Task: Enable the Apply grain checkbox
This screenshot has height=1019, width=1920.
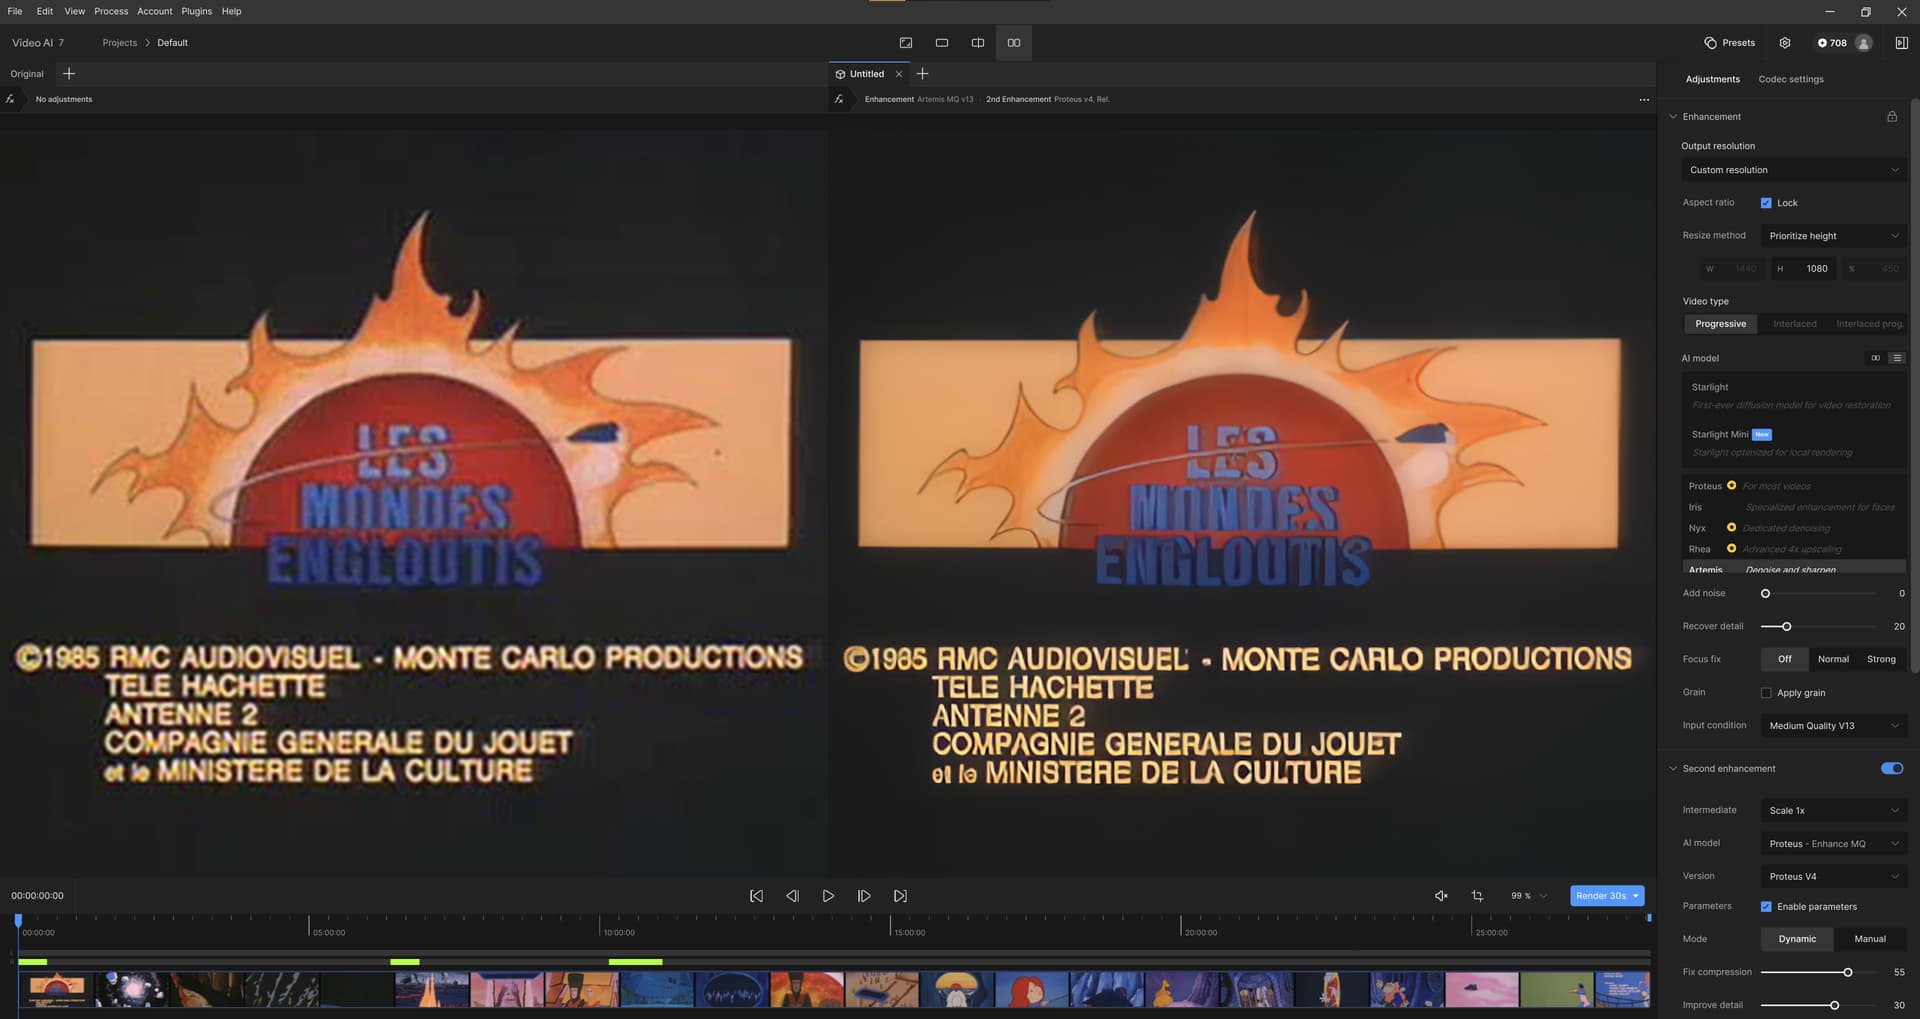Action: point(1766,693)
